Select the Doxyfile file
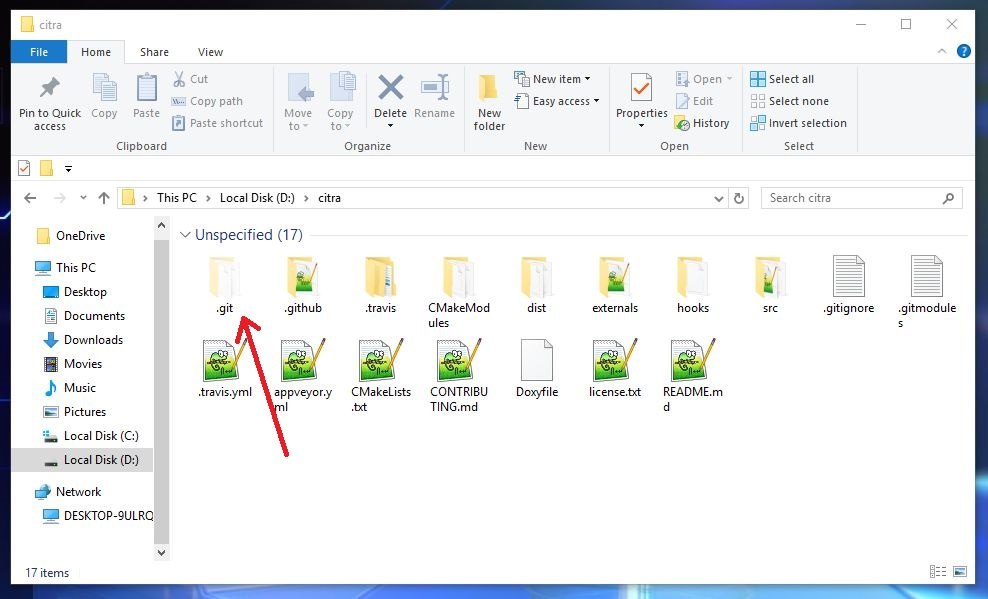 (x=537, y=368)
